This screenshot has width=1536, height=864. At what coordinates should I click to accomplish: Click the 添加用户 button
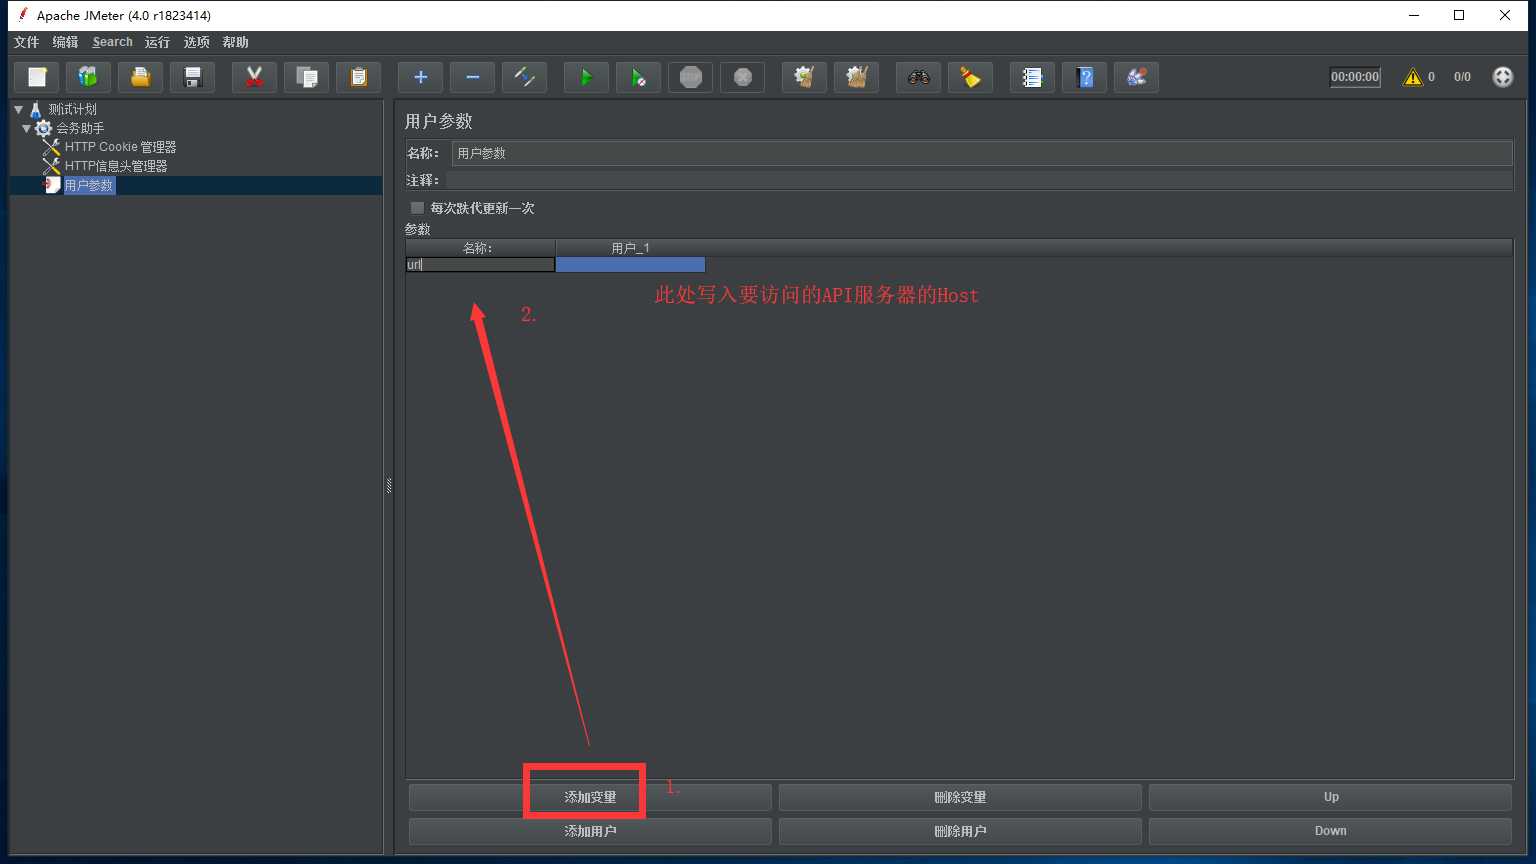590,831
